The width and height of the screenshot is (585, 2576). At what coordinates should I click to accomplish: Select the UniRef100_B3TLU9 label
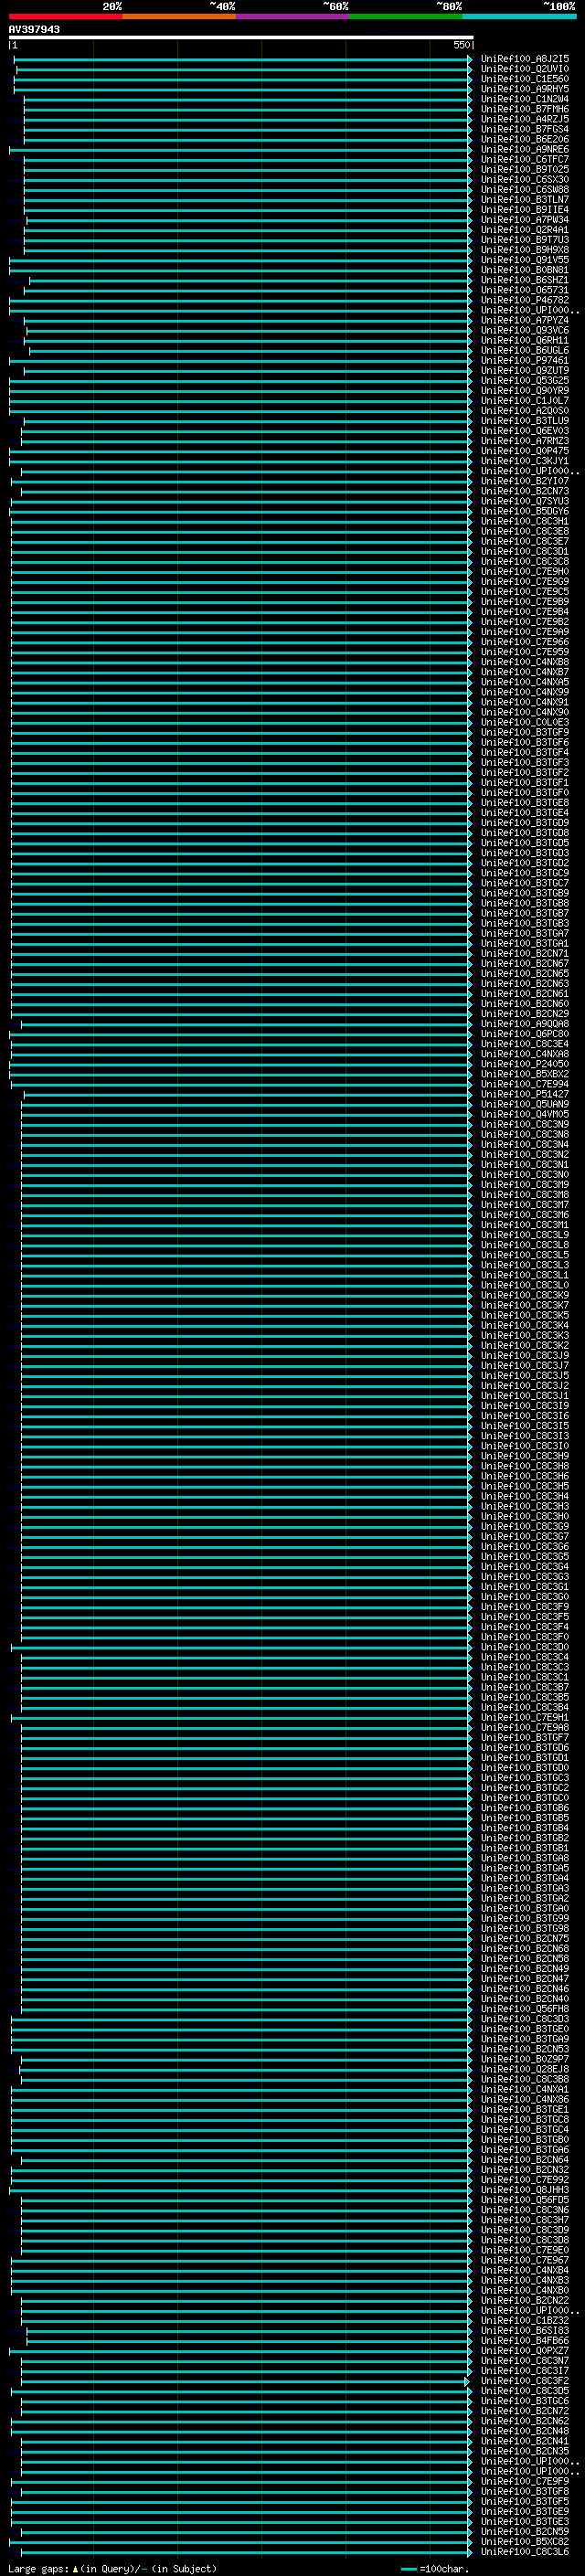[525, 421]
